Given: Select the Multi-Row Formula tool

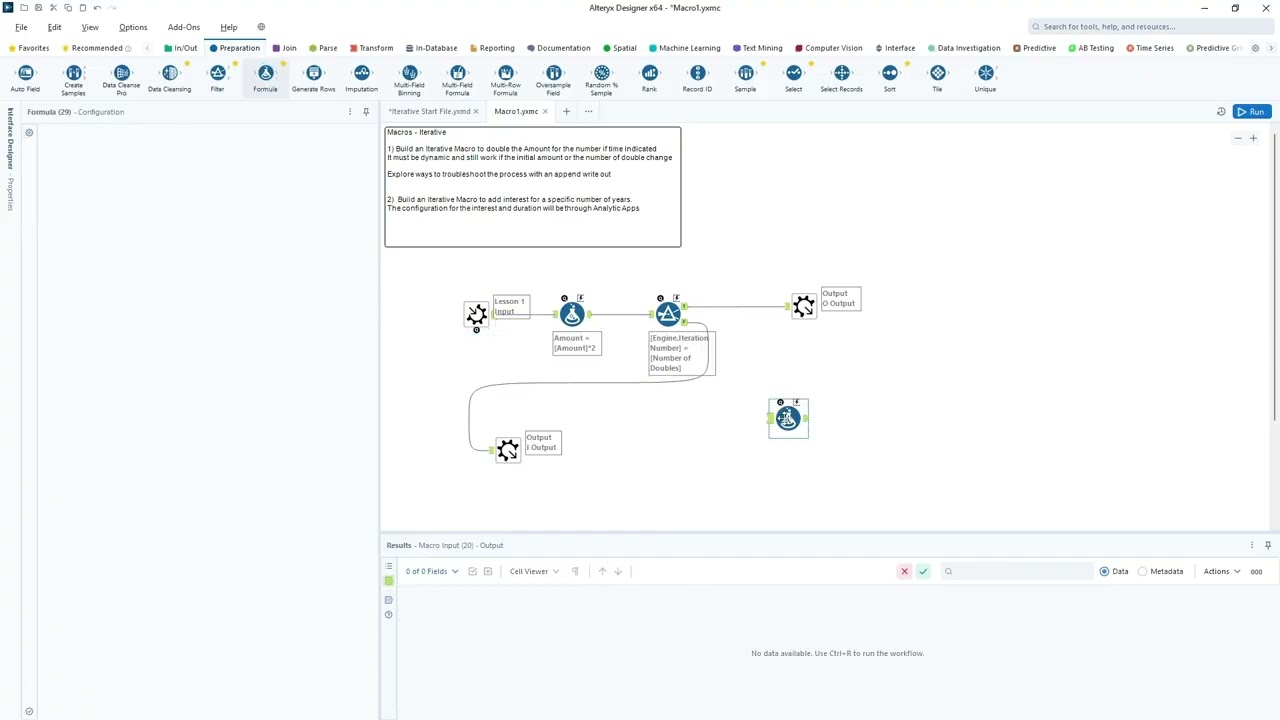Looking at the screenshot, I should (505, 80).
